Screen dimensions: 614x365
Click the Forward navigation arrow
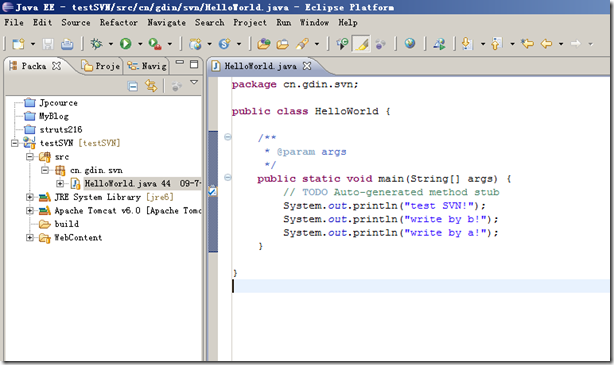(x=576, y=43)
